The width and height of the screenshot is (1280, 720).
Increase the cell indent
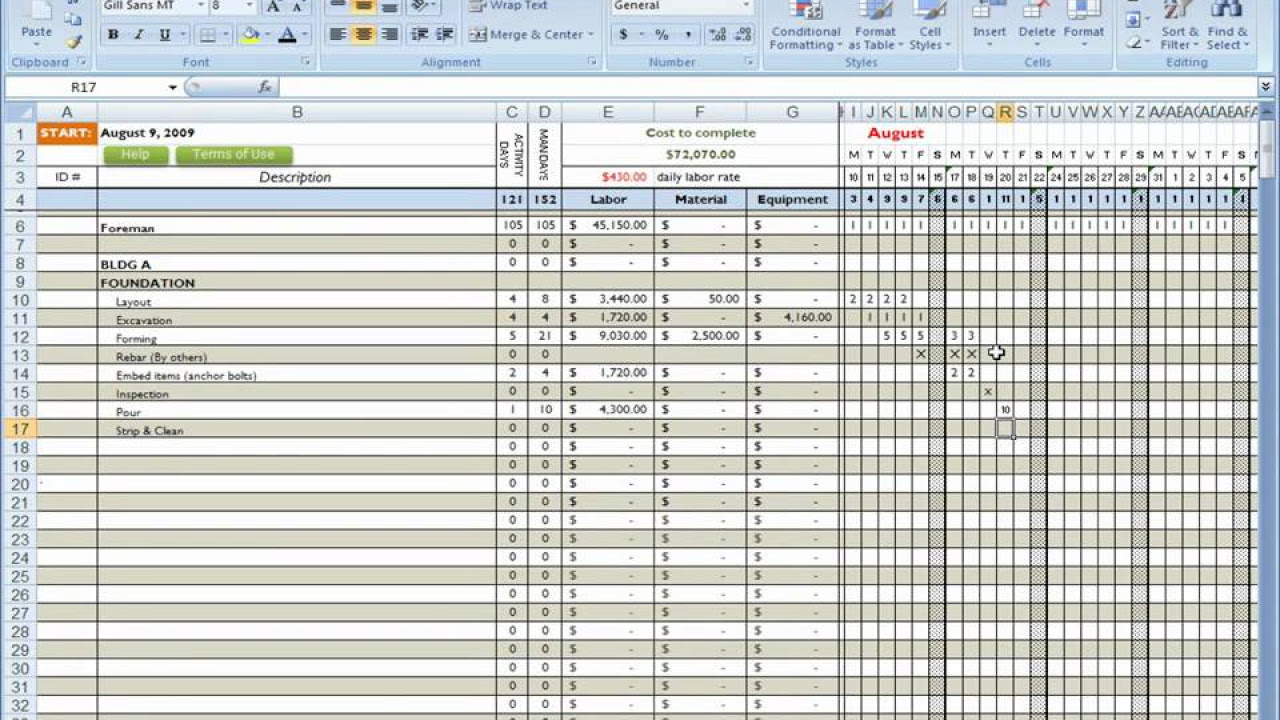coord(446,35)
